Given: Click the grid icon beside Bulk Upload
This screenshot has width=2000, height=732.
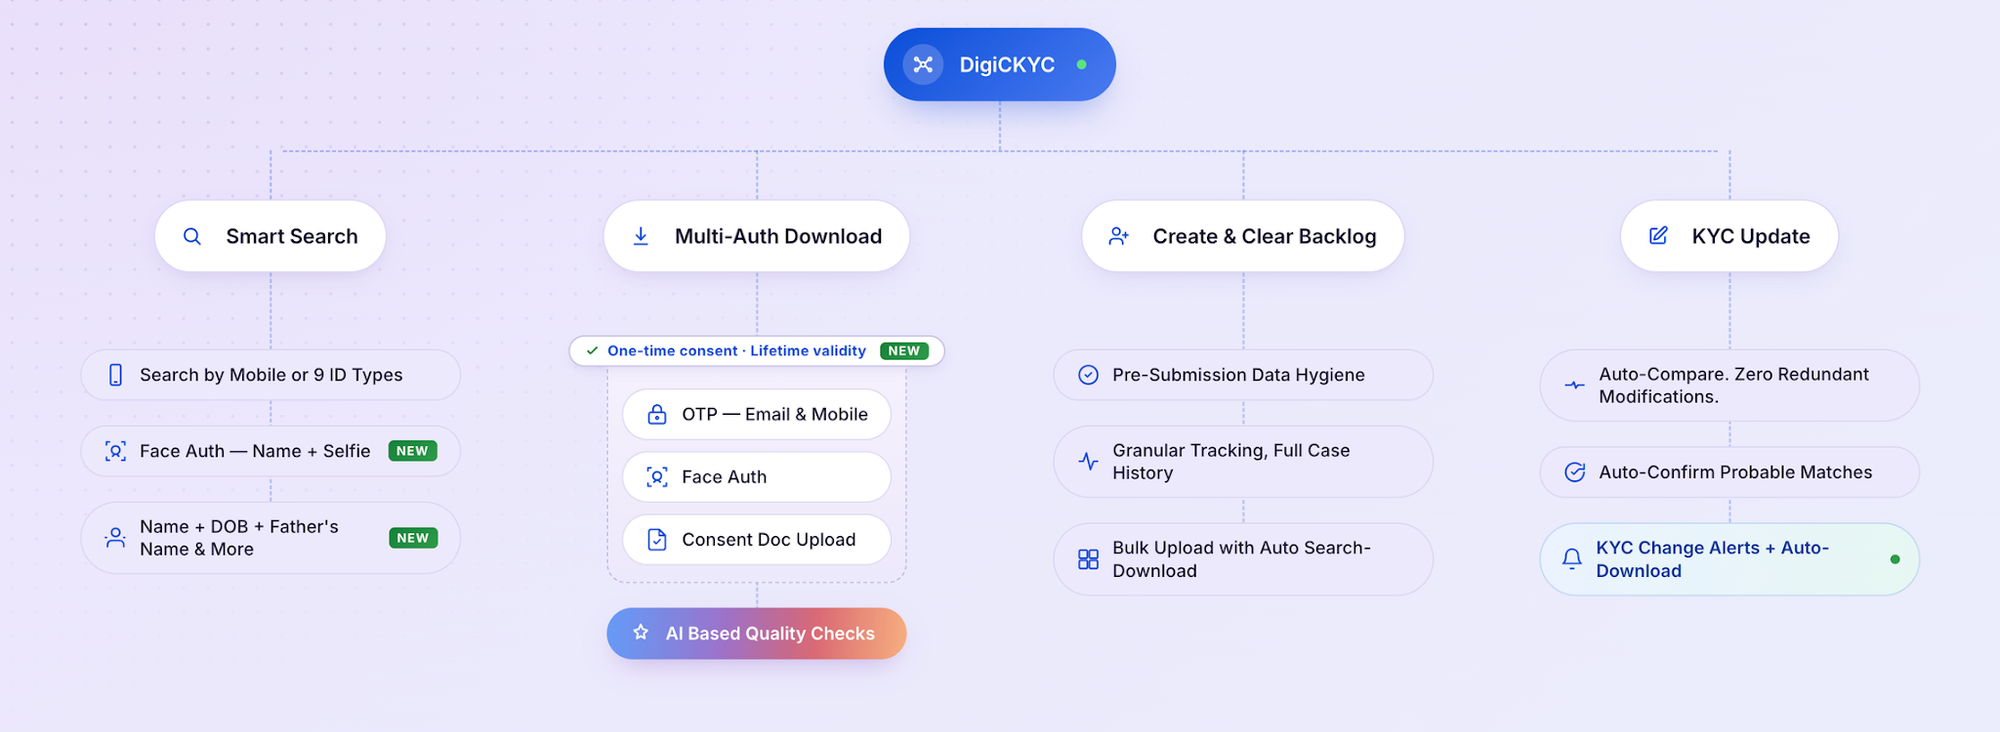Looking at the screenshot, I should pos(1089,559).
